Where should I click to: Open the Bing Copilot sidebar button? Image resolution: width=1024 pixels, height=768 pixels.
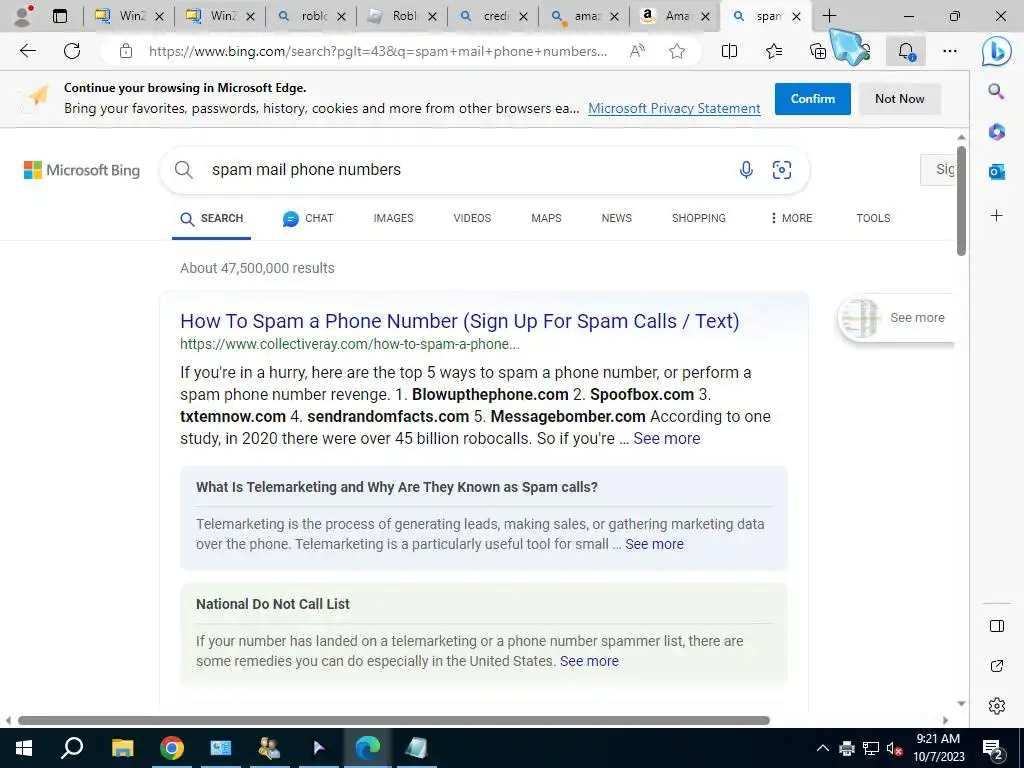coord(997,51)
